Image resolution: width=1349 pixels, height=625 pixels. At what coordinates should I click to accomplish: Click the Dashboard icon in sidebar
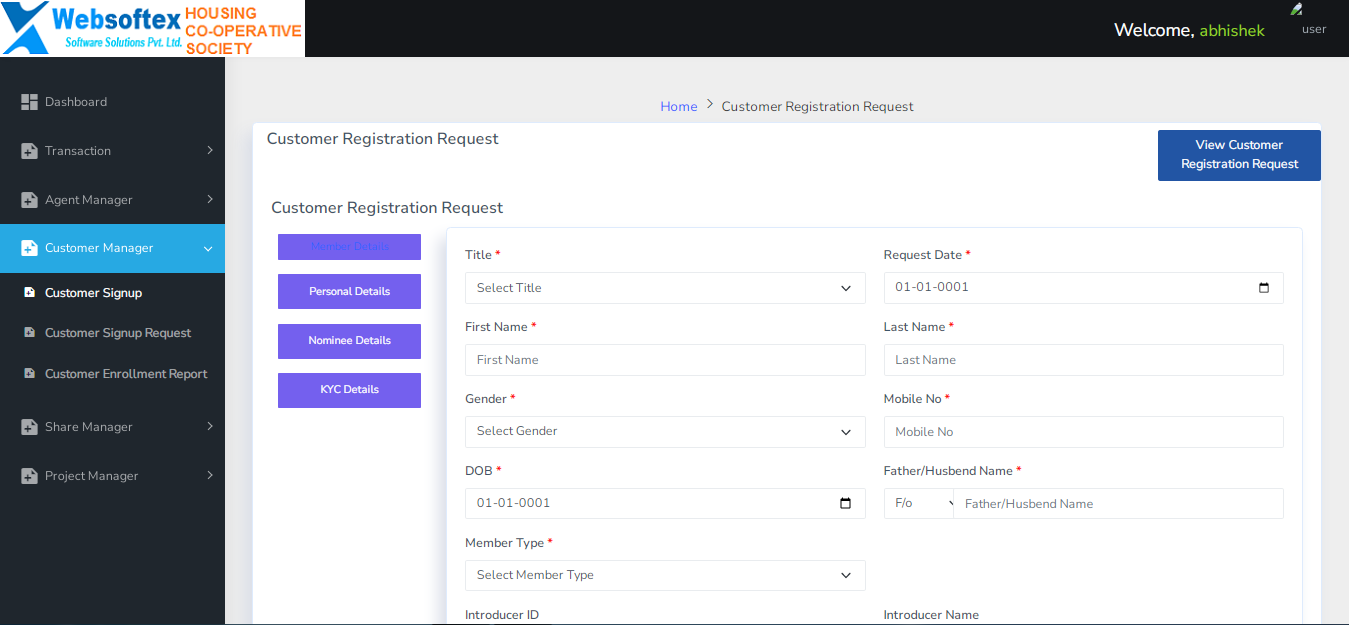click(29, 102)
